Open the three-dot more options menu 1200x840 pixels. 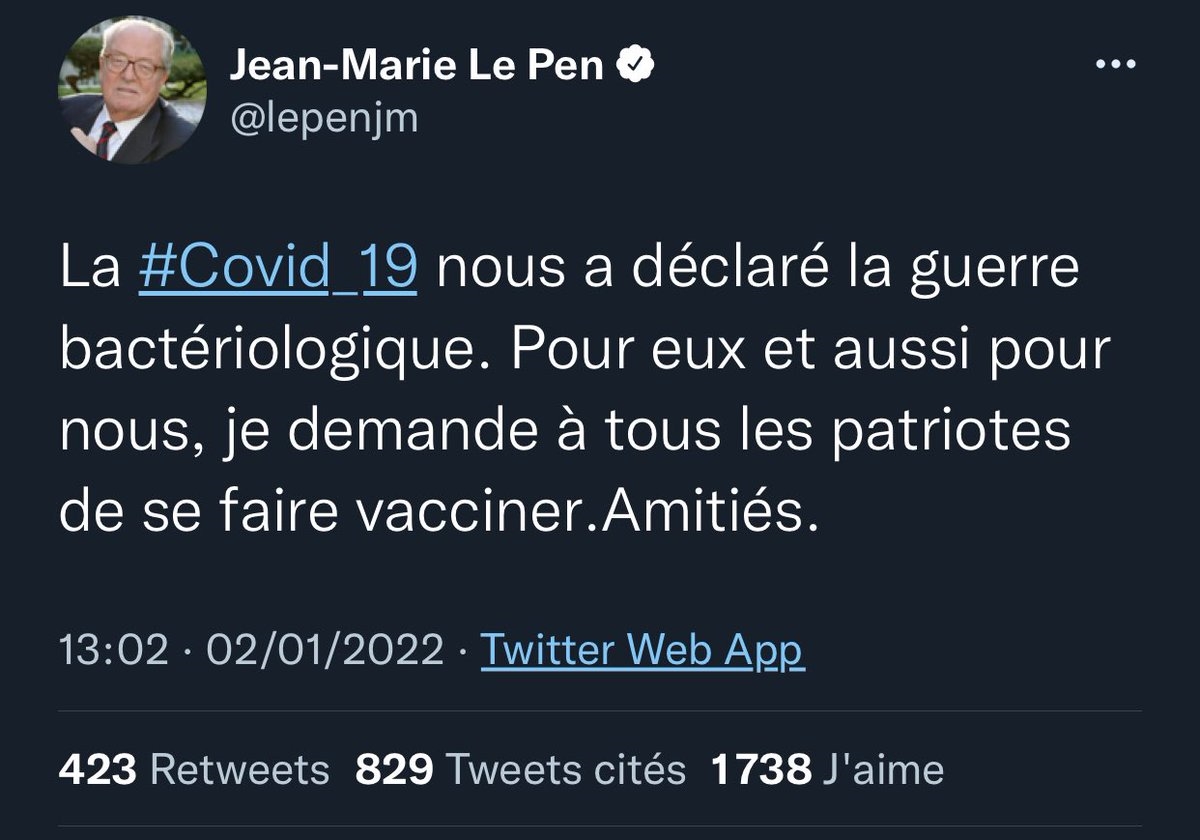[1117, 64]
